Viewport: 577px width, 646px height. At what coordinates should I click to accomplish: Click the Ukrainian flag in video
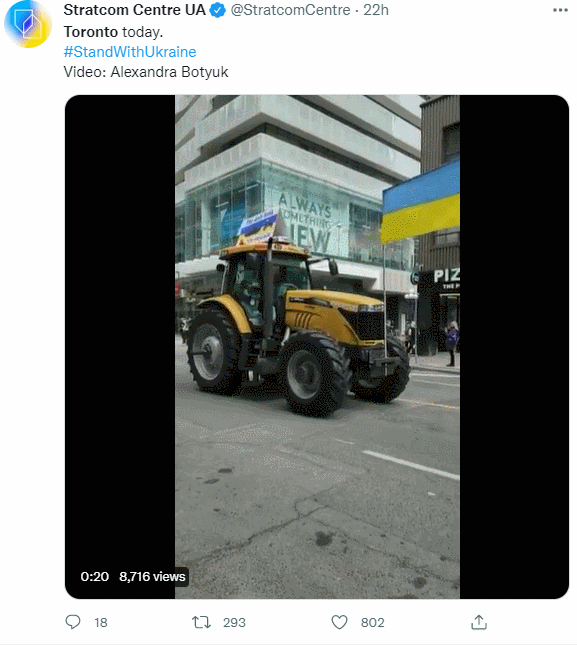(x=420, y=202)
